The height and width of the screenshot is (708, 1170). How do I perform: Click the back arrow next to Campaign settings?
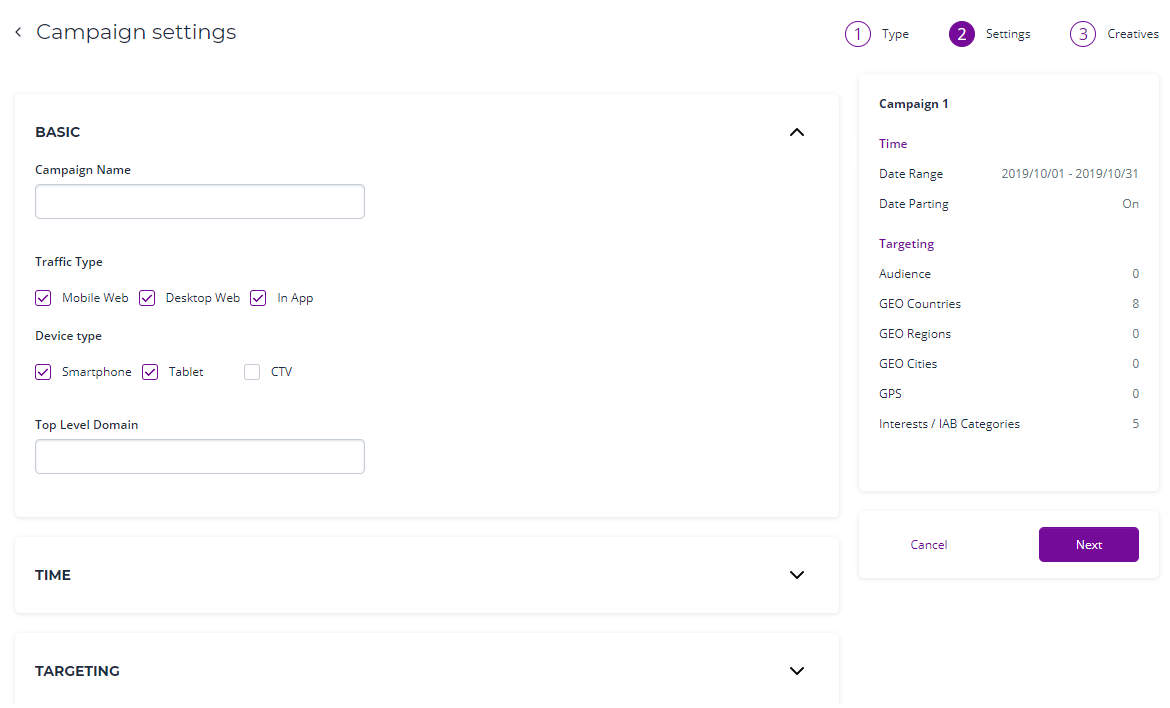pyautogui.click(x=17, y=31)
